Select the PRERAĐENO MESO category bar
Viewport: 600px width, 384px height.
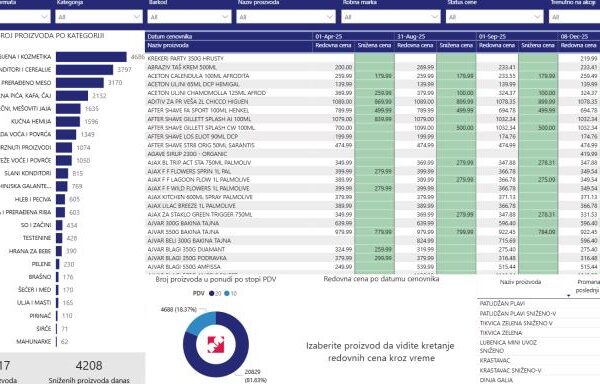tap(80, 83)
